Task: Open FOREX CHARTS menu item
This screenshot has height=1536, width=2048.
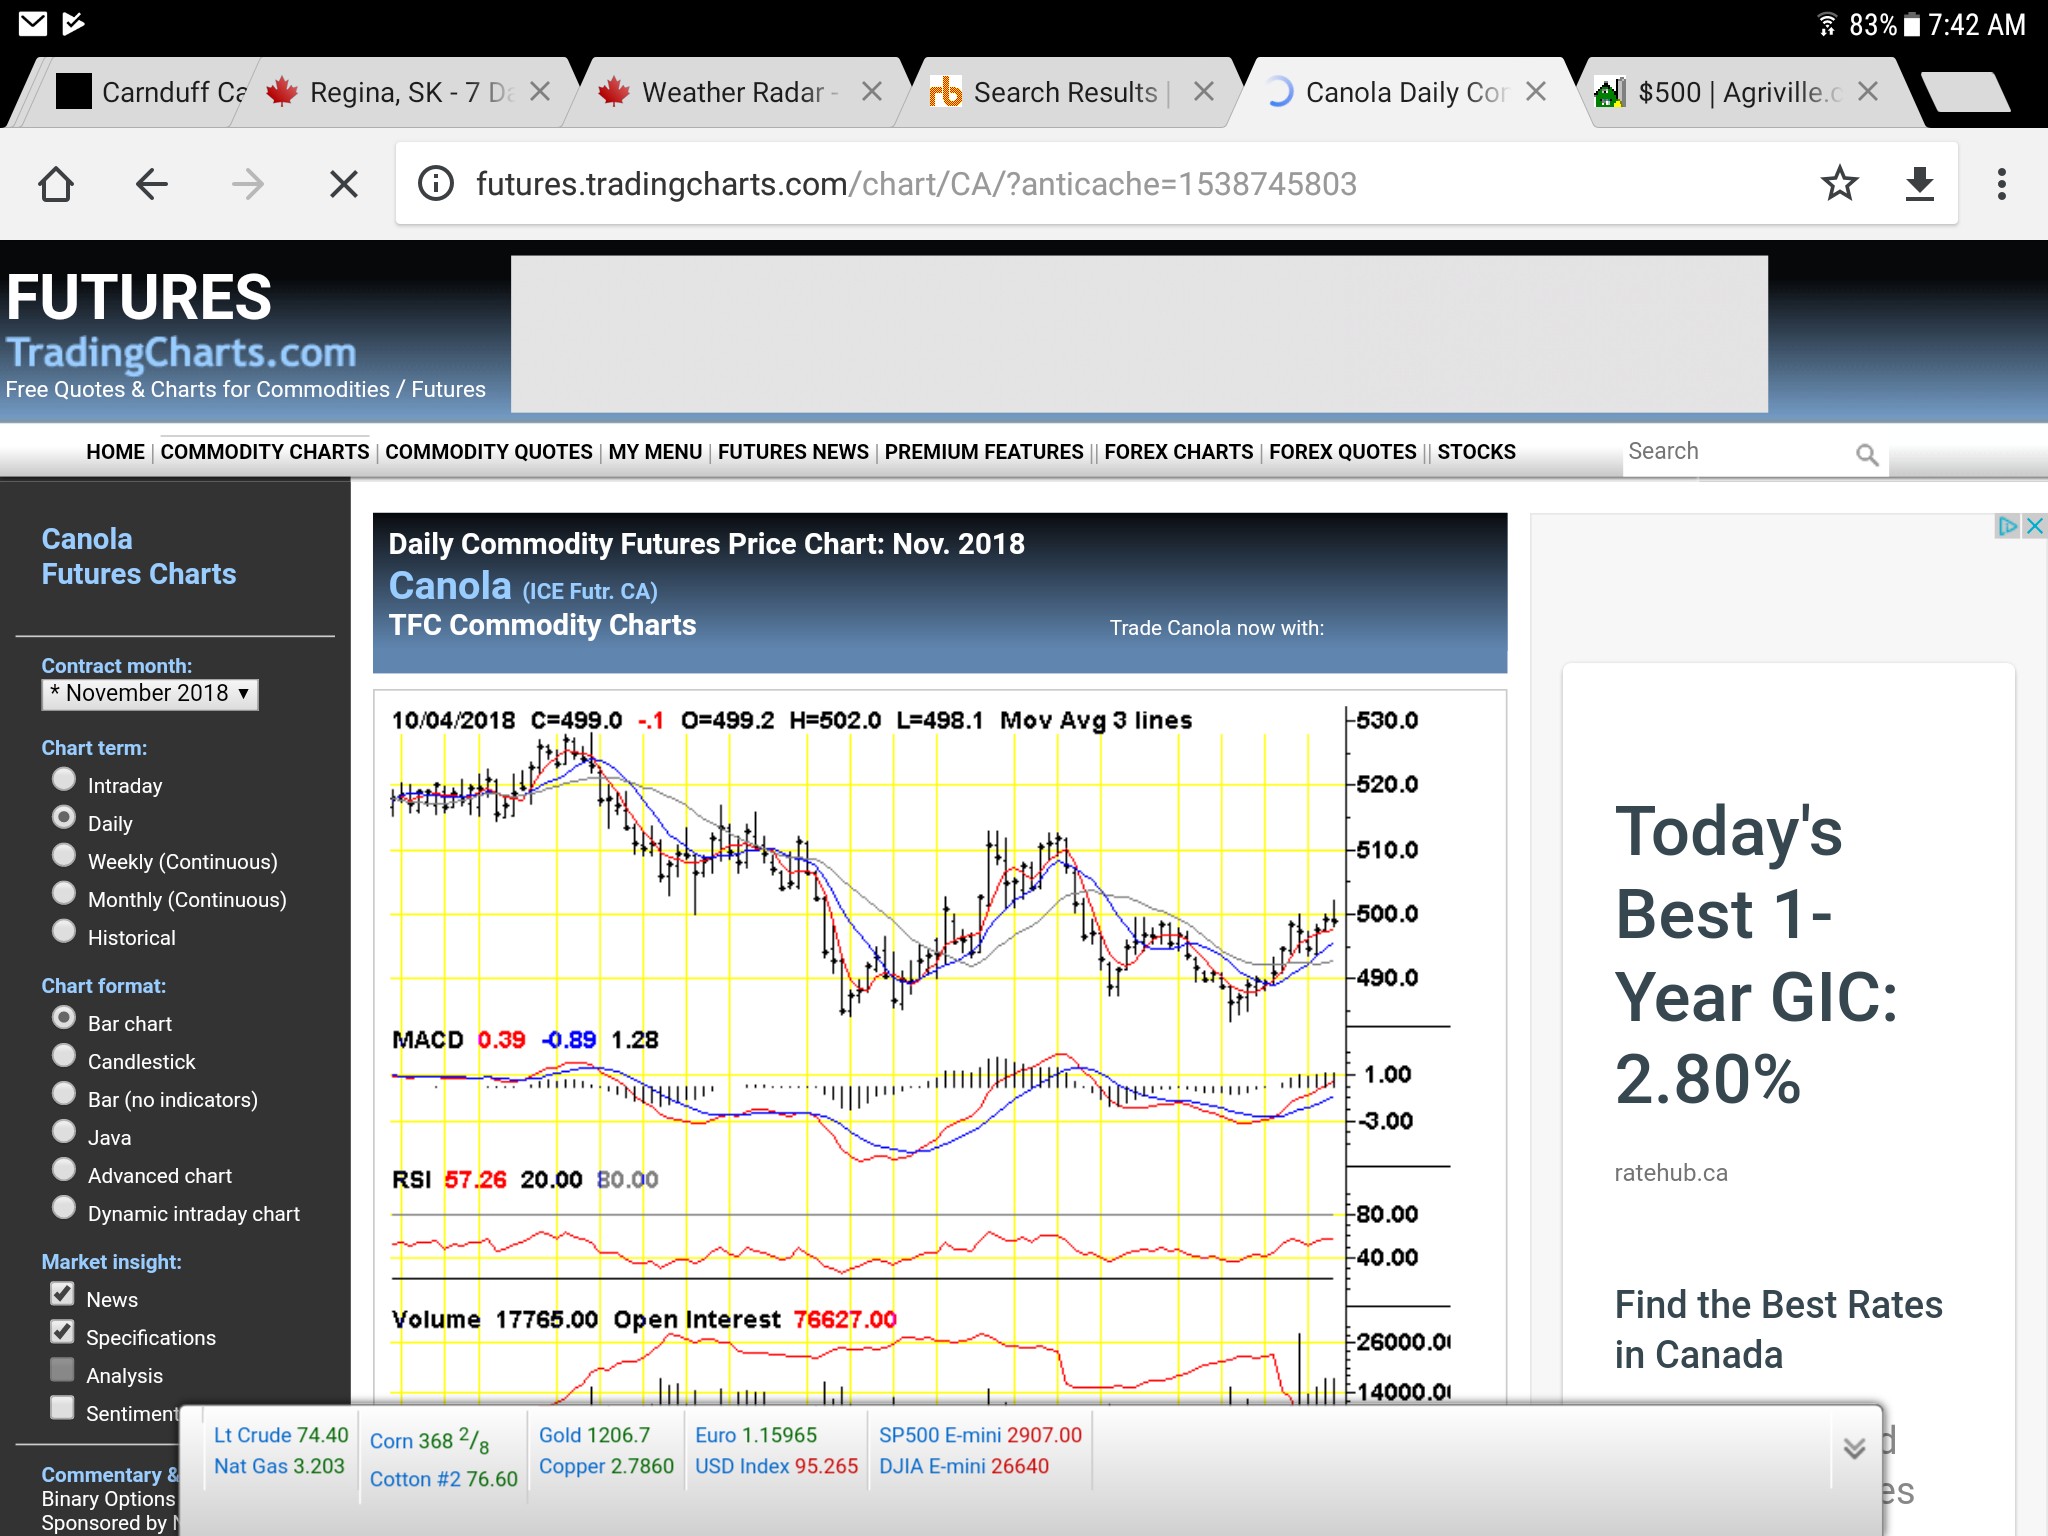Action: pyautogui.click(x=1179, y=452)
